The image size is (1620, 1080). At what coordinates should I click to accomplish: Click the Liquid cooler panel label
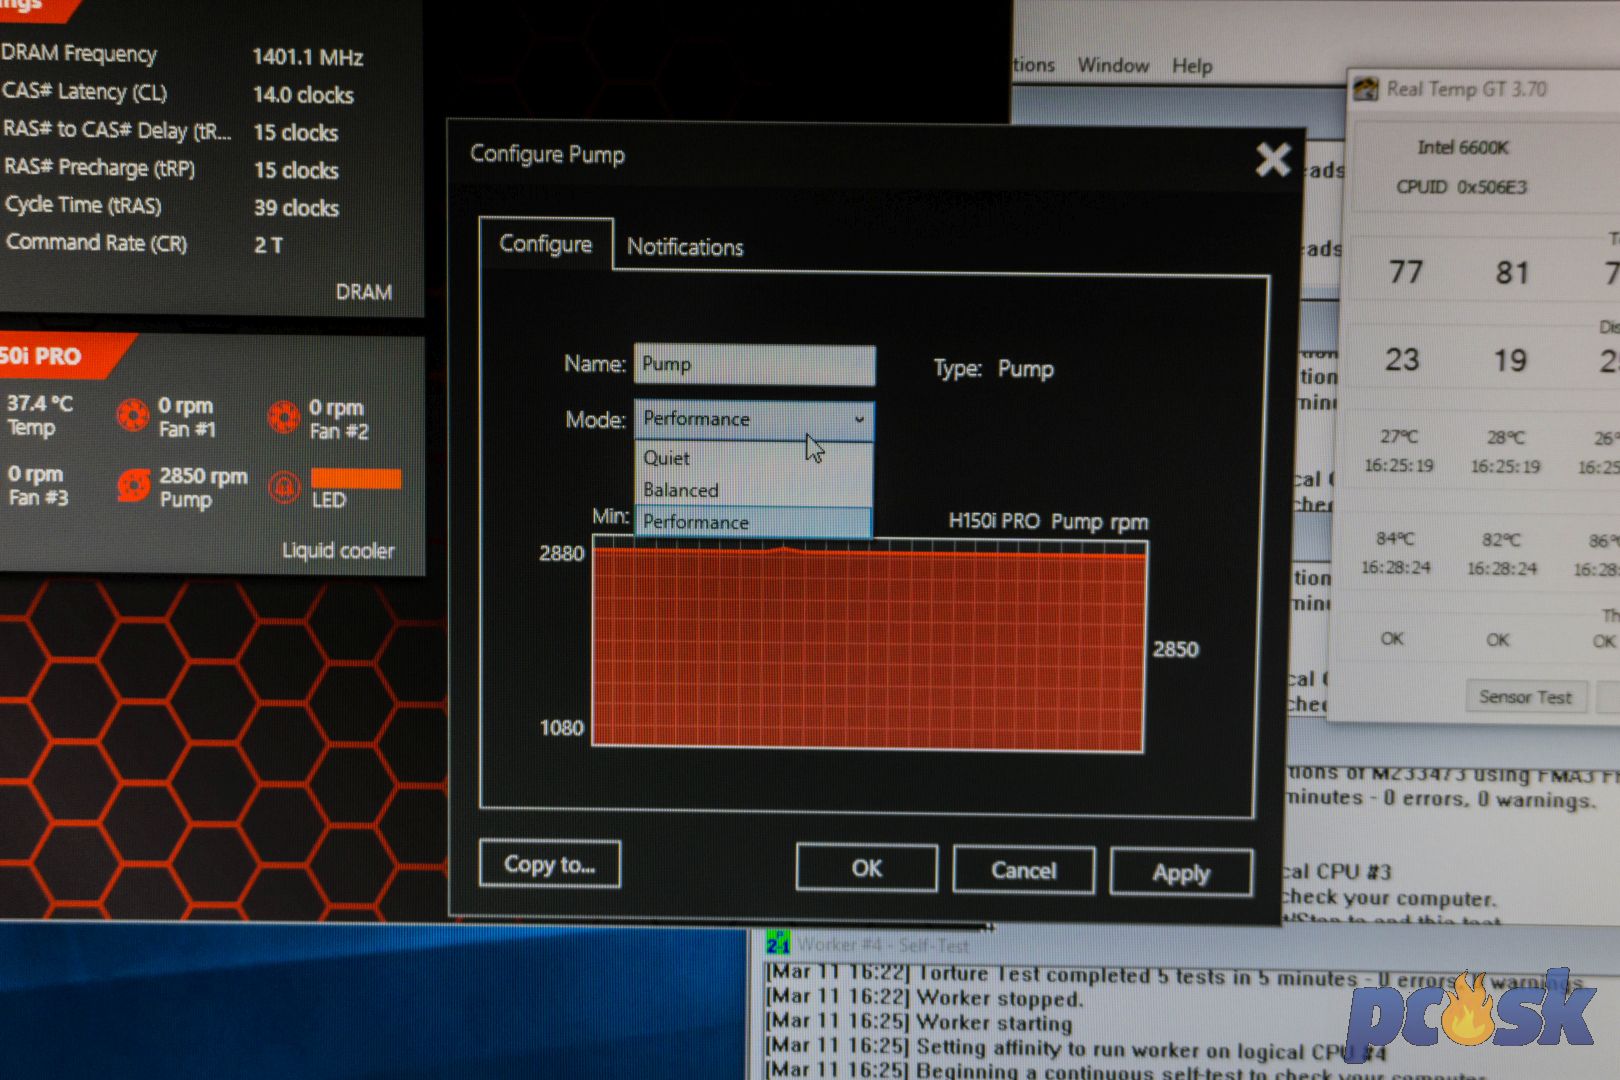coord(338,551)
